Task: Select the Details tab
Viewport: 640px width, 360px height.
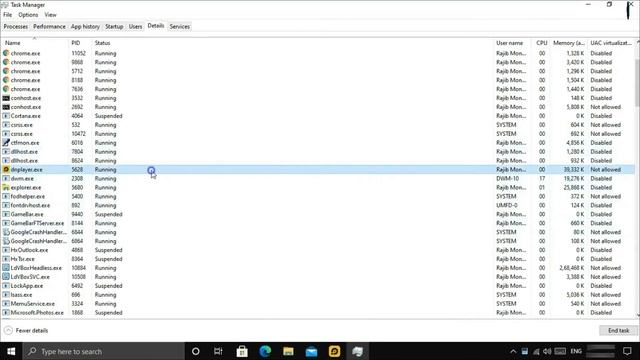Action: 156,26
